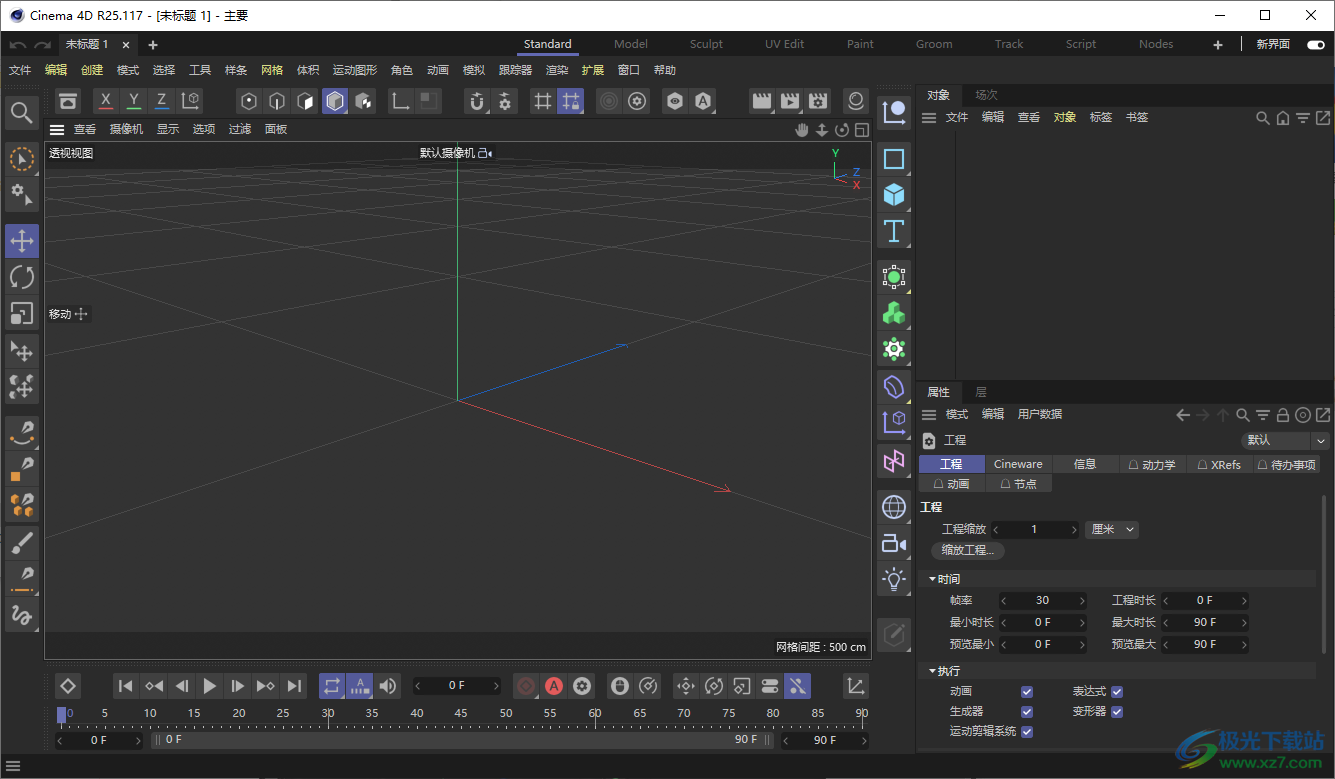Switch to UV Edit layout
This screenshot has width=1335, height=779.
785,44
